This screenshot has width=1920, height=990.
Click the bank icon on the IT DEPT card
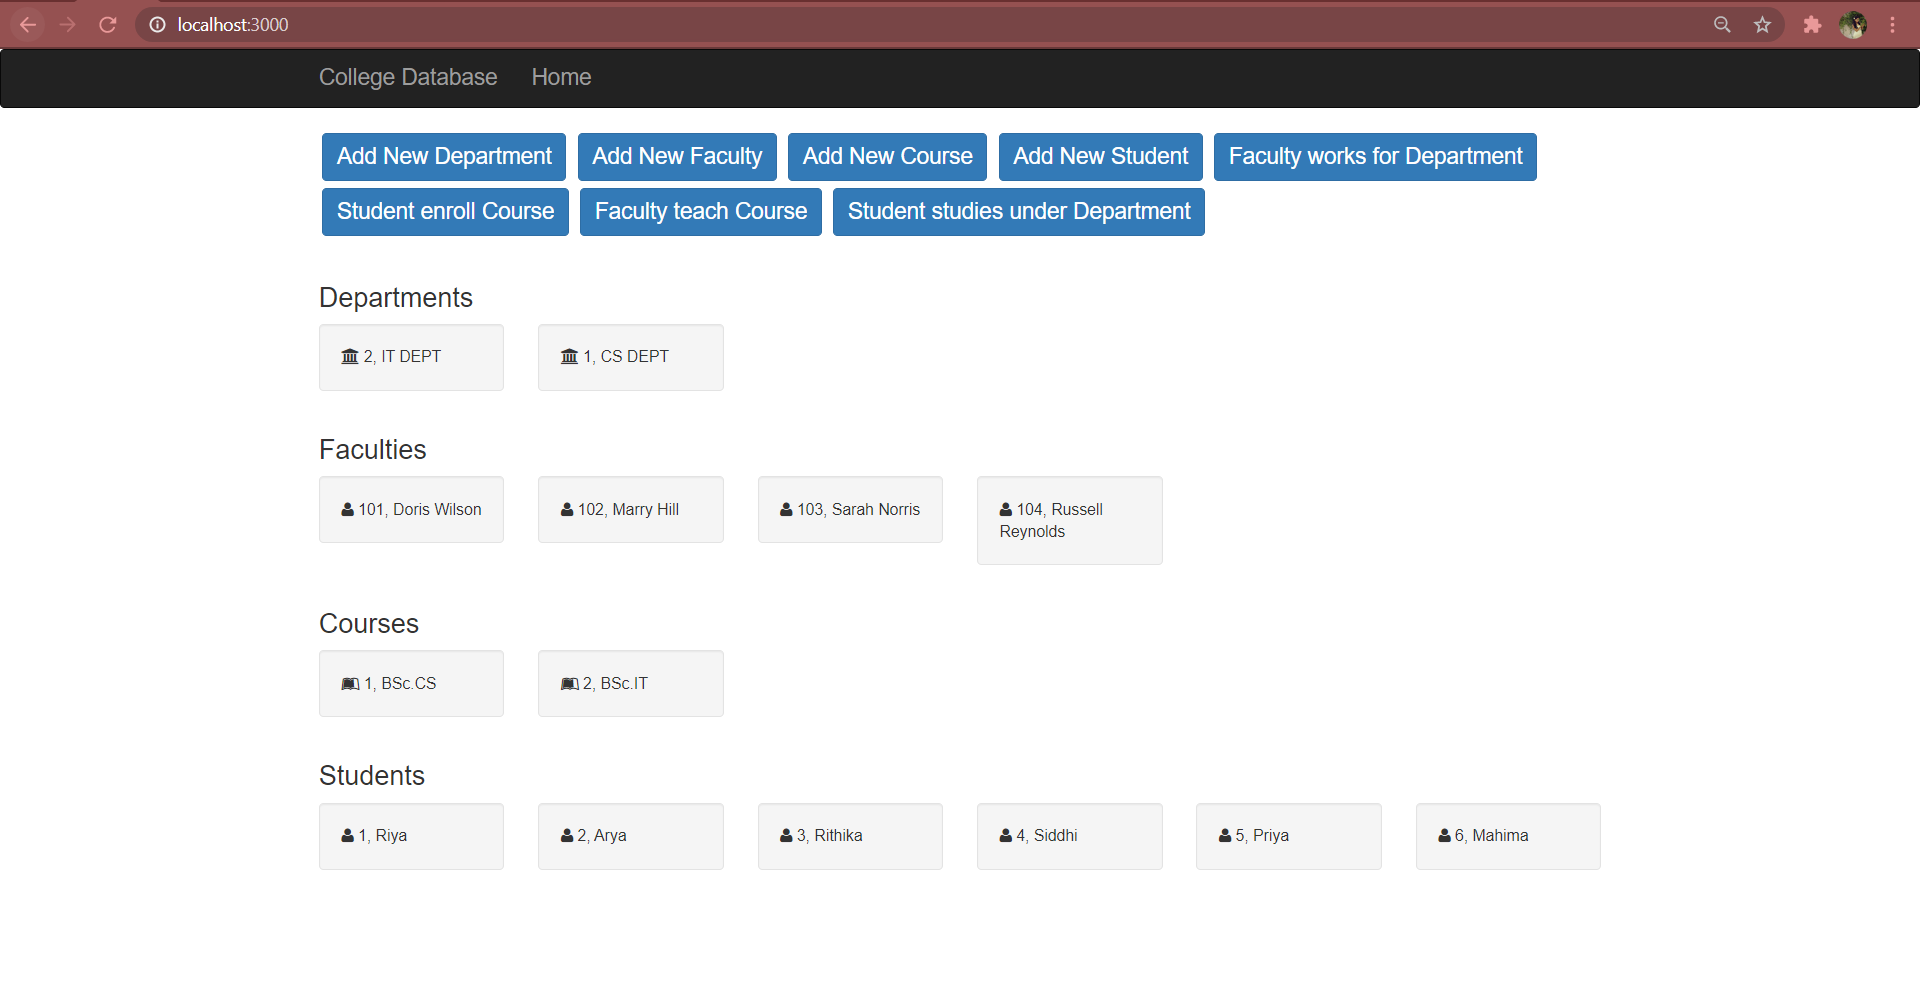350,356
